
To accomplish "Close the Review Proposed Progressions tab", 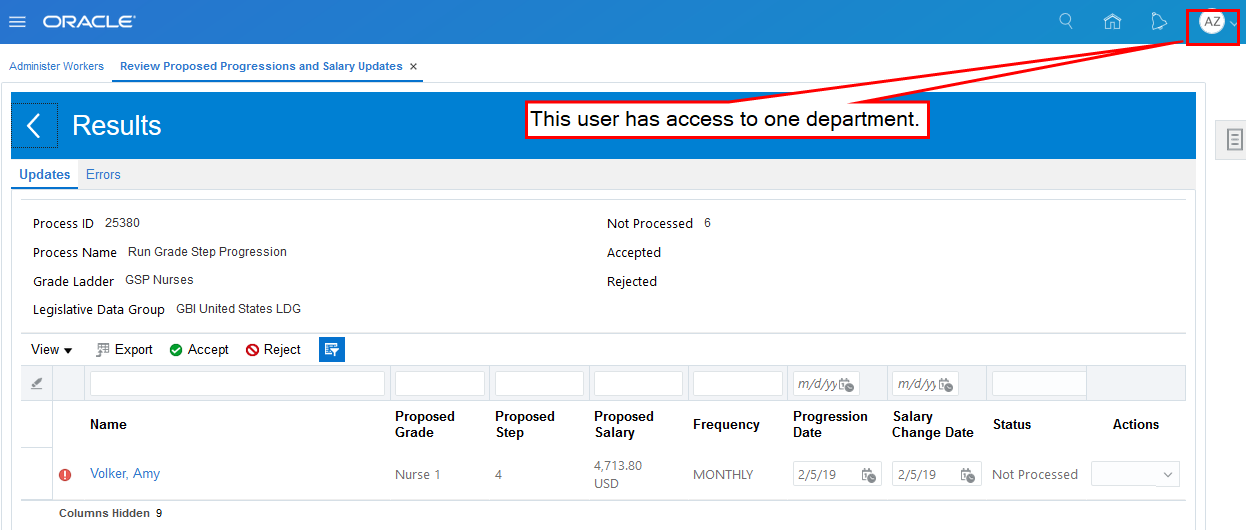I will coord(414,67).
